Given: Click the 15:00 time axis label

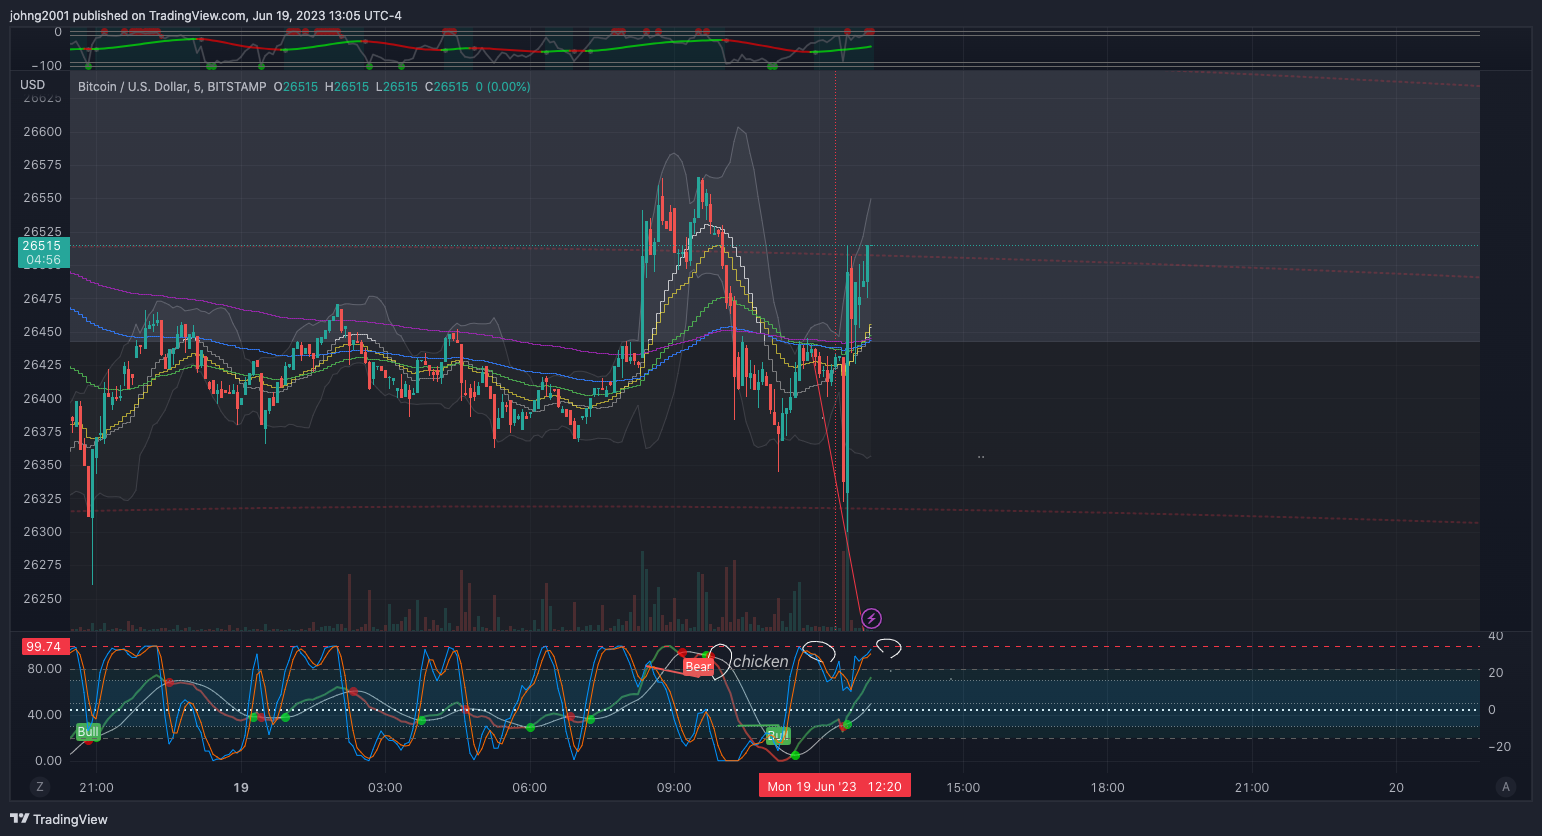Looking at the screenshot, I should point(963,788).
